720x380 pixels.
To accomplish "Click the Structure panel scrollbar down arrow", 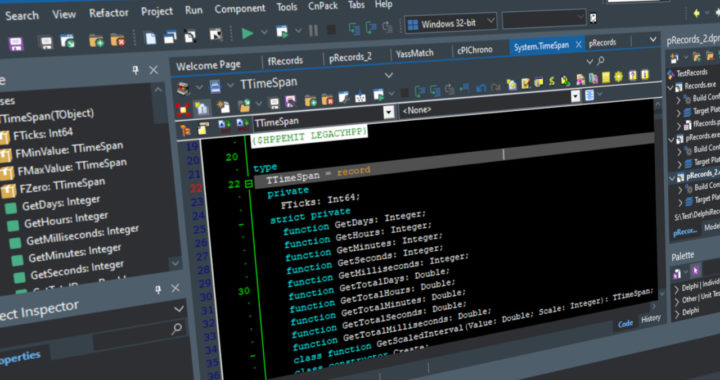I will tap(175, 263).
